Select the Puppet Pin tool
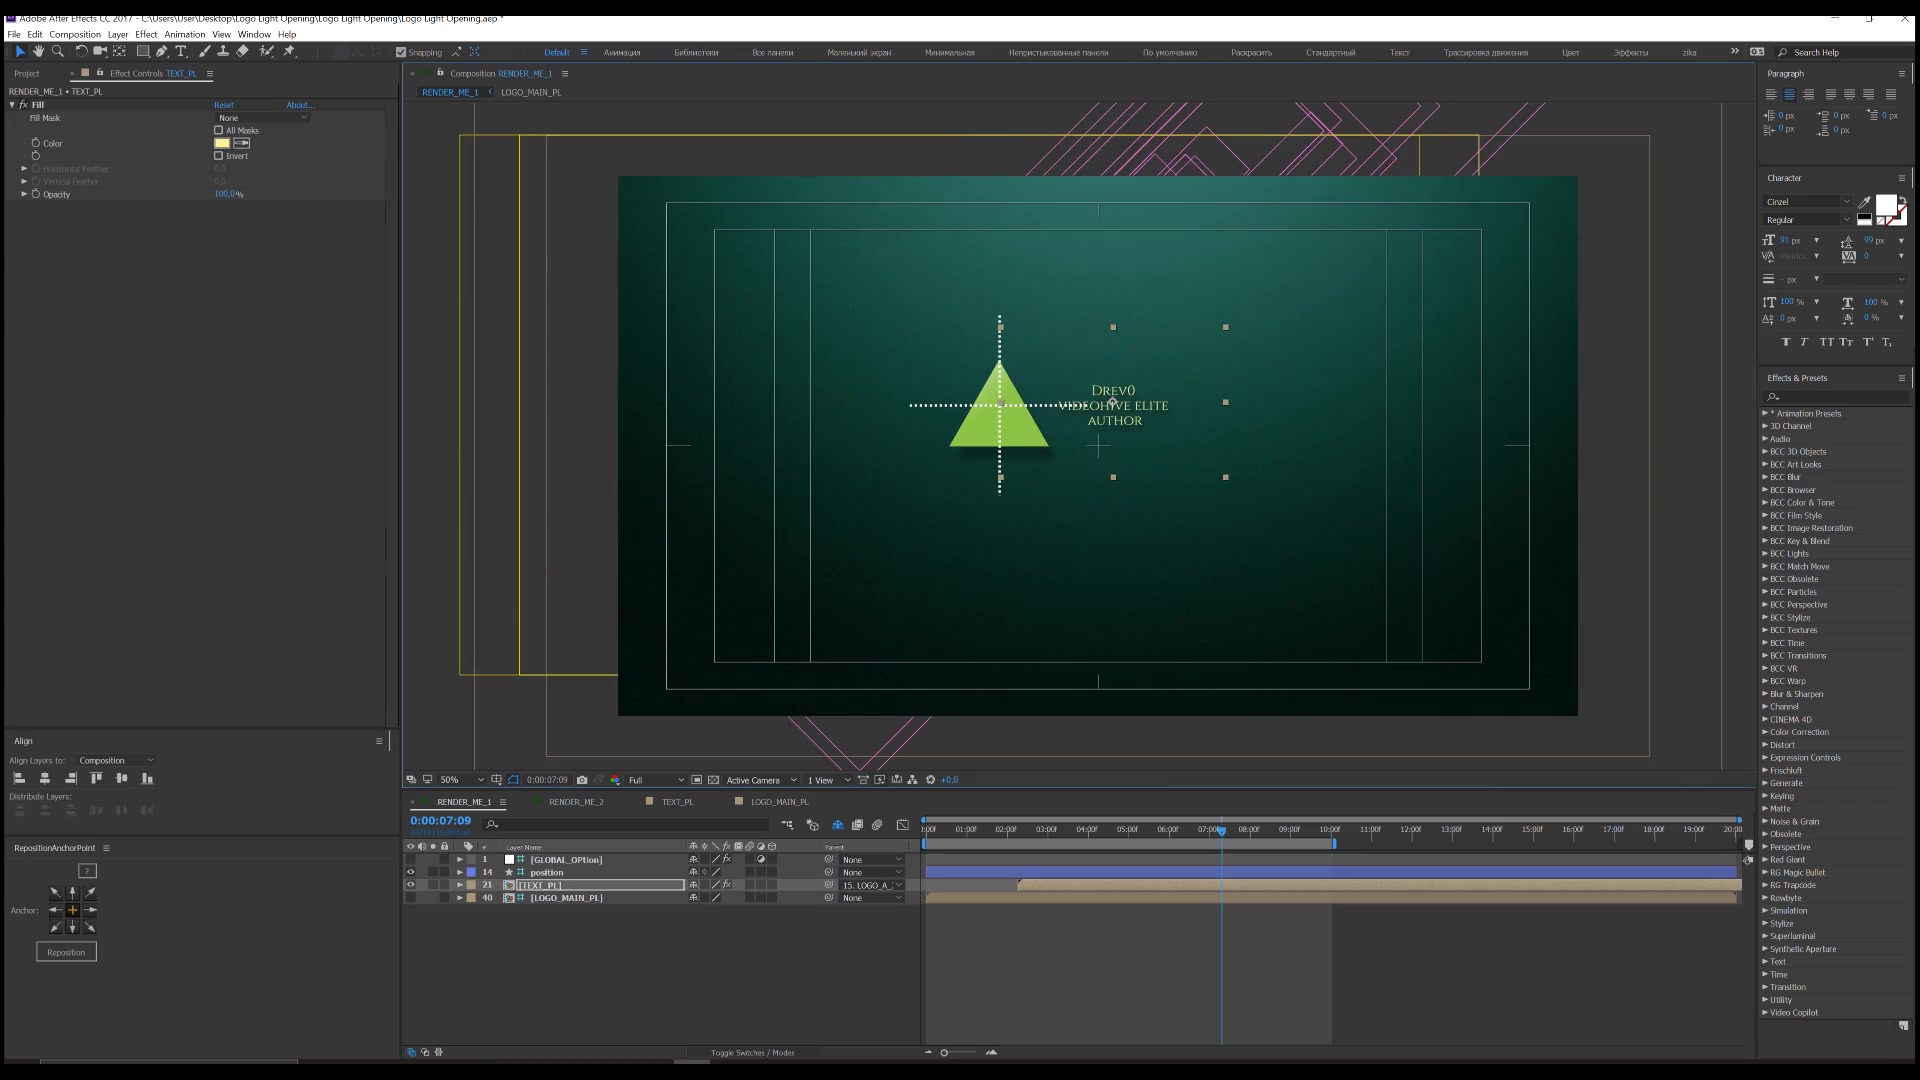 pos(290,51)
